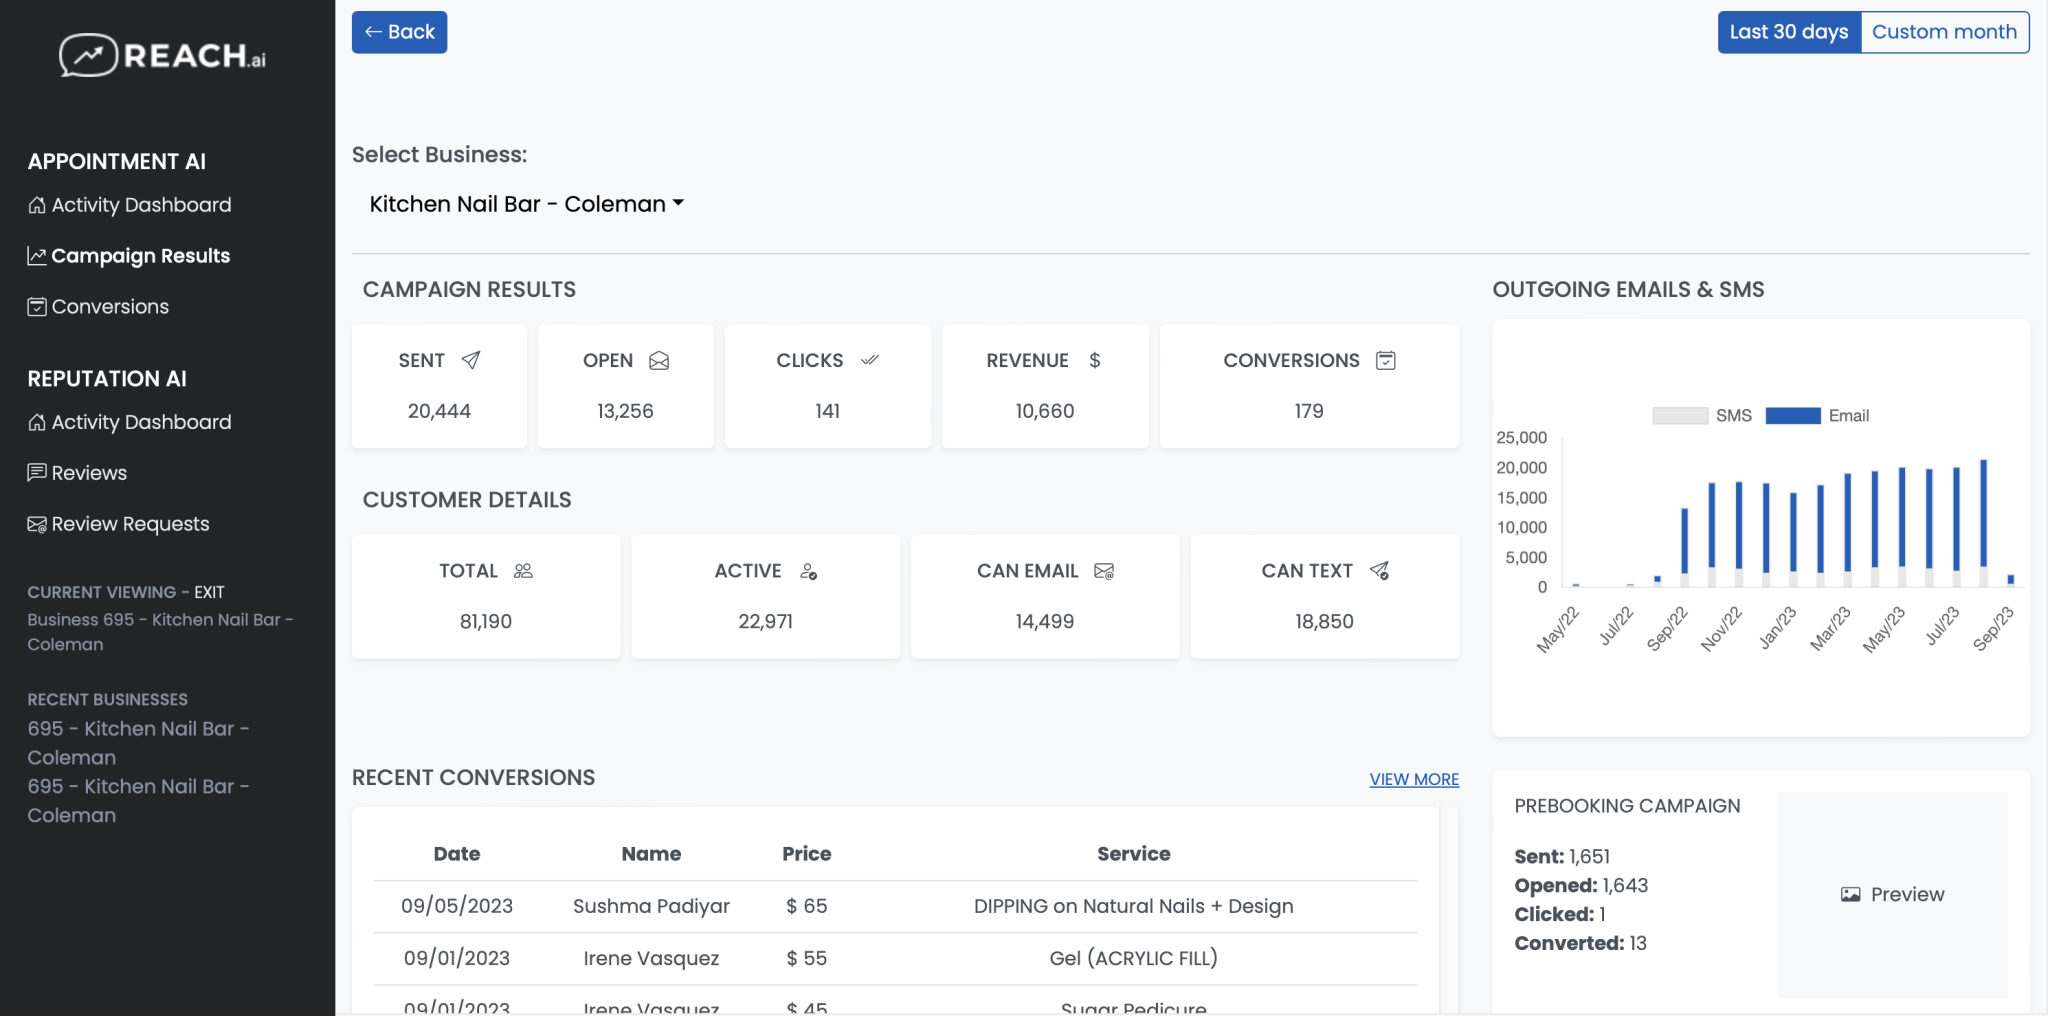Open VIEW MORE for recent conversions

(1413, 778)
